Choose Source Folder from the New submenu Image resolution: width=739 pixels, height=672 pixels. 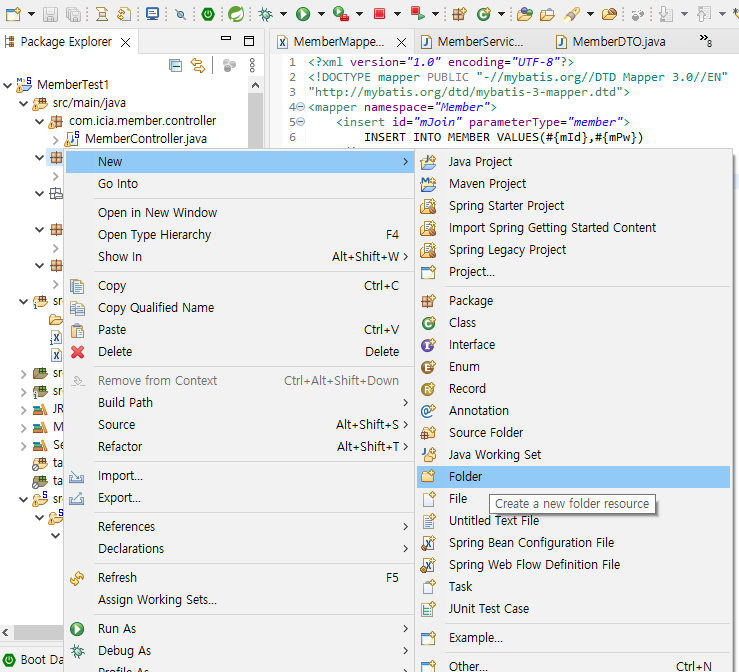point(574,433)
